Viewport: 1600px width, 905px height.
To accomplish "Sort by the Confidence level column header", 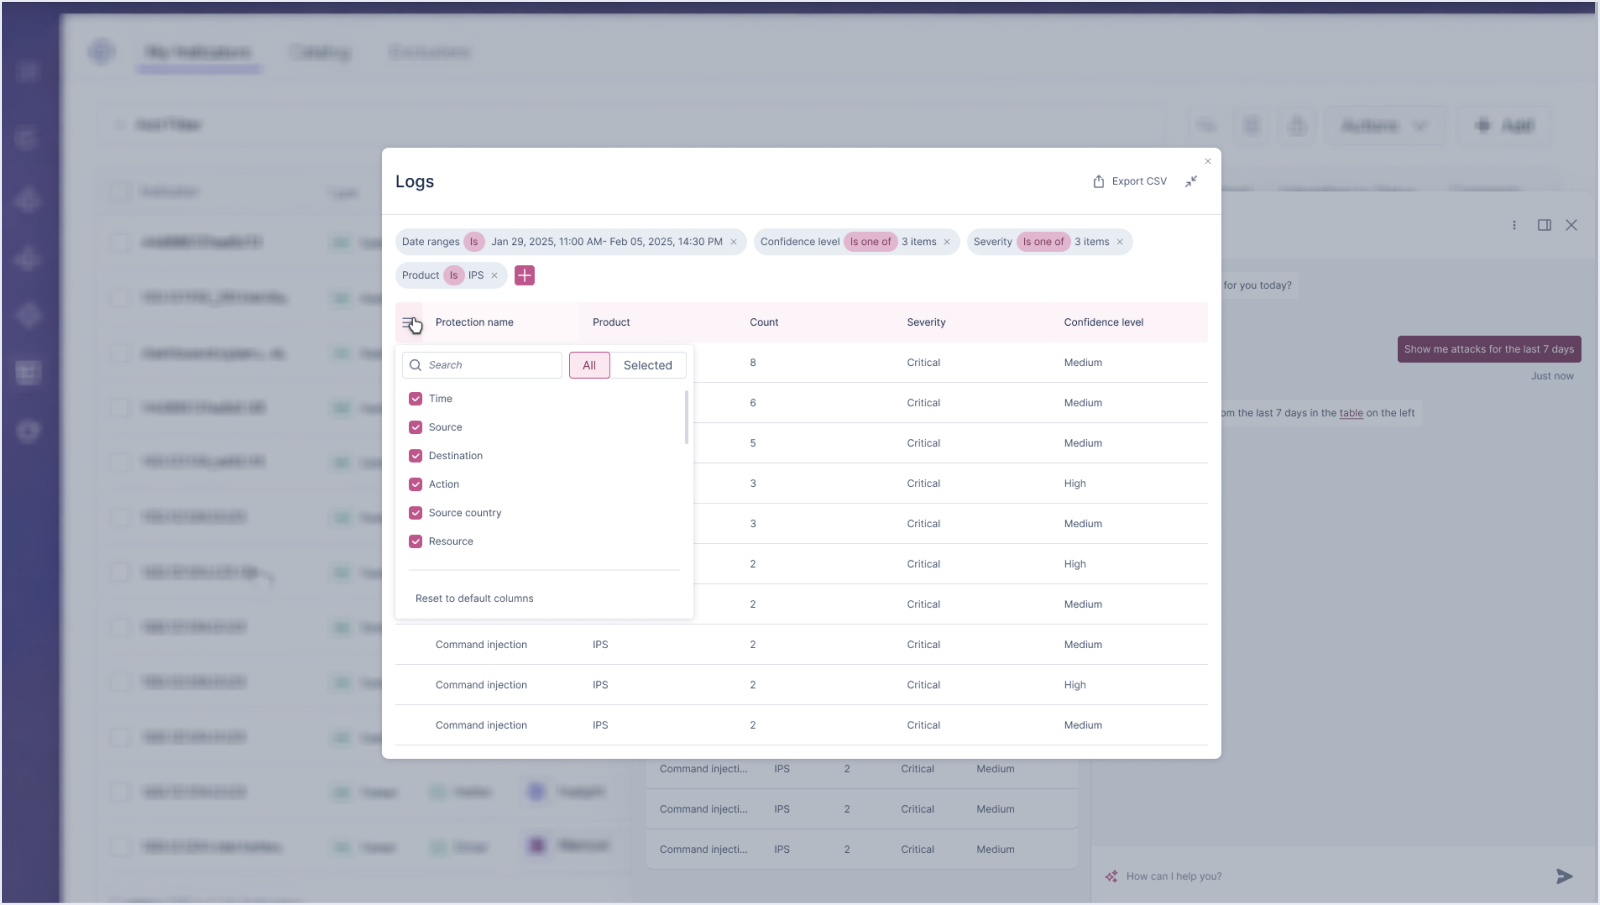I will pyautogui.click(x=1104, y=322).
